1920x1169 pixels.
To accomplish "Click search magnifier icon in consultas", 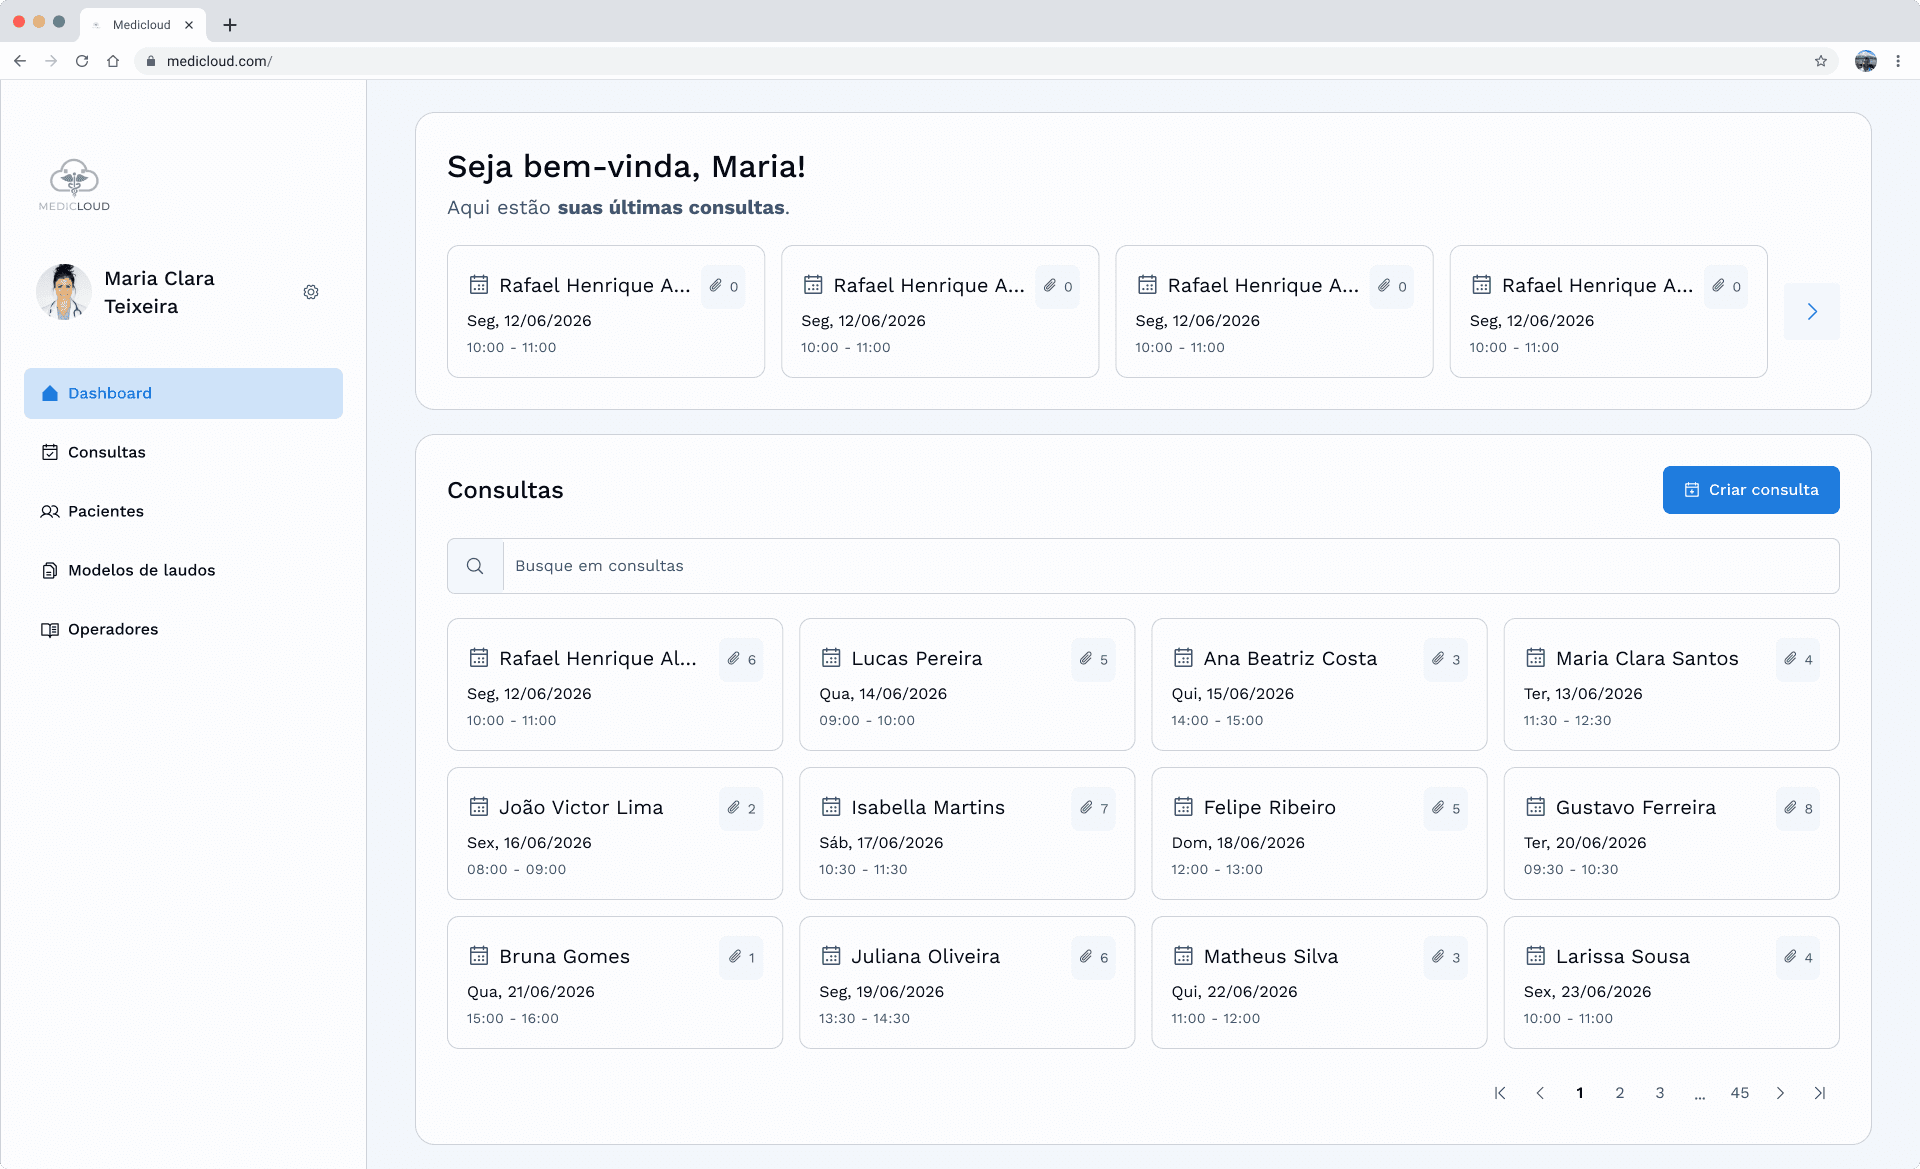I will pyautogui.click(x=475, y=566).
